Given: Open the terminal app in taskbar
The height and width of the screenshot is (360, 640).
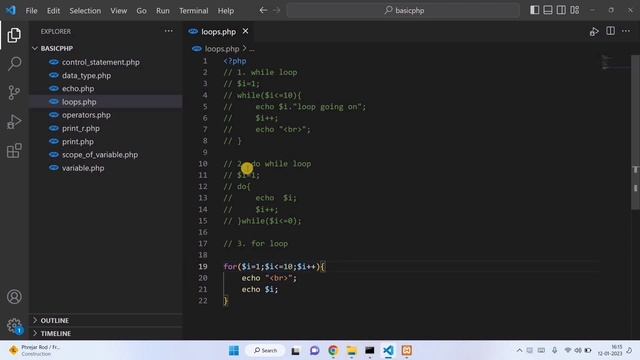Looking at the screenshot, I should [x=370, y=350].
